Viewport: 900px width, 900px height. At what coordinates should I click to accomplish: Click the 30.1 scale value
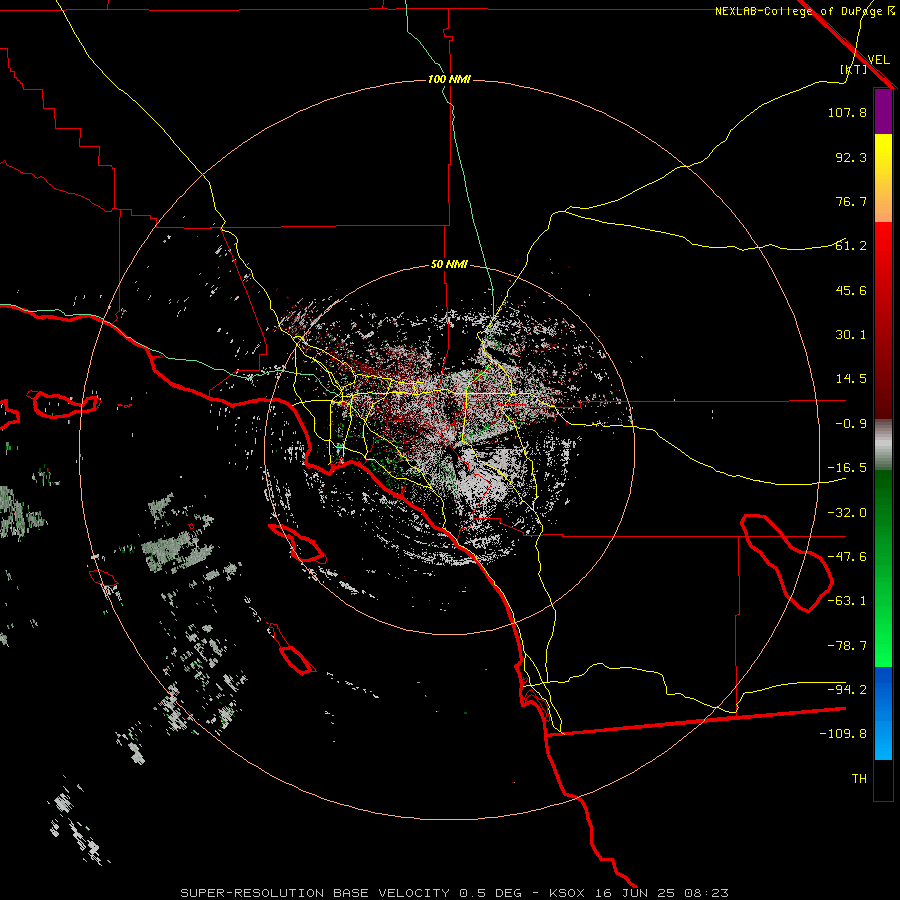[851, 335]
